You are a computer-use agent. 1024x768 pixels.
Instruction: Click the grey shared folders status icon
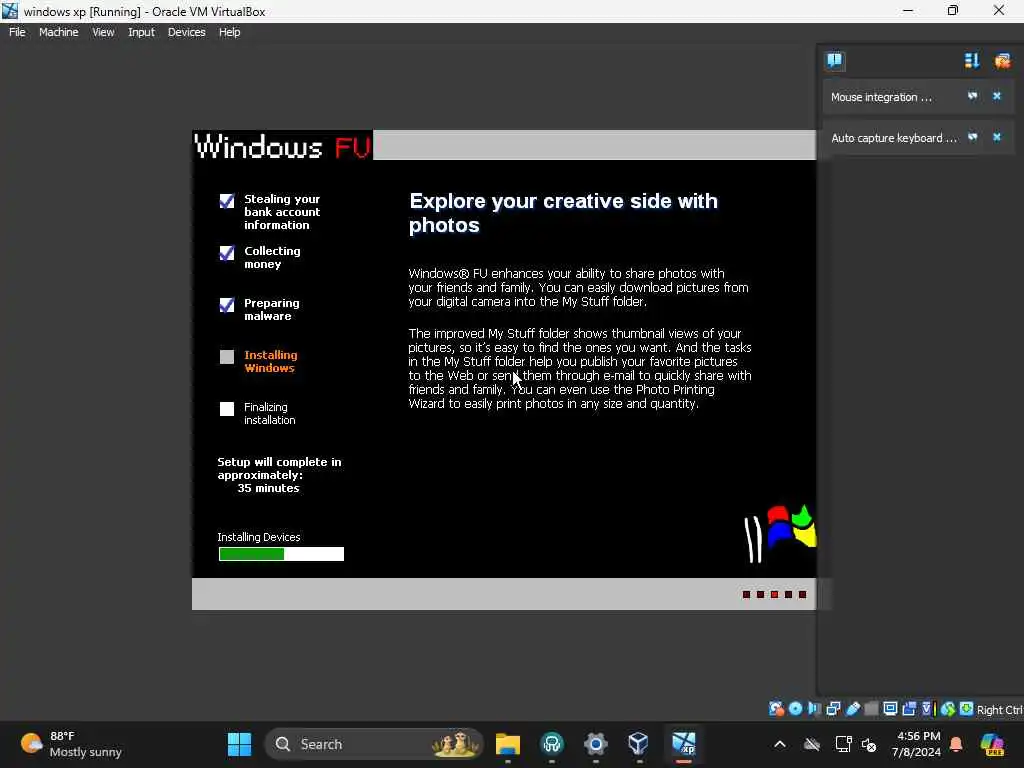click(x=871, y=709)
